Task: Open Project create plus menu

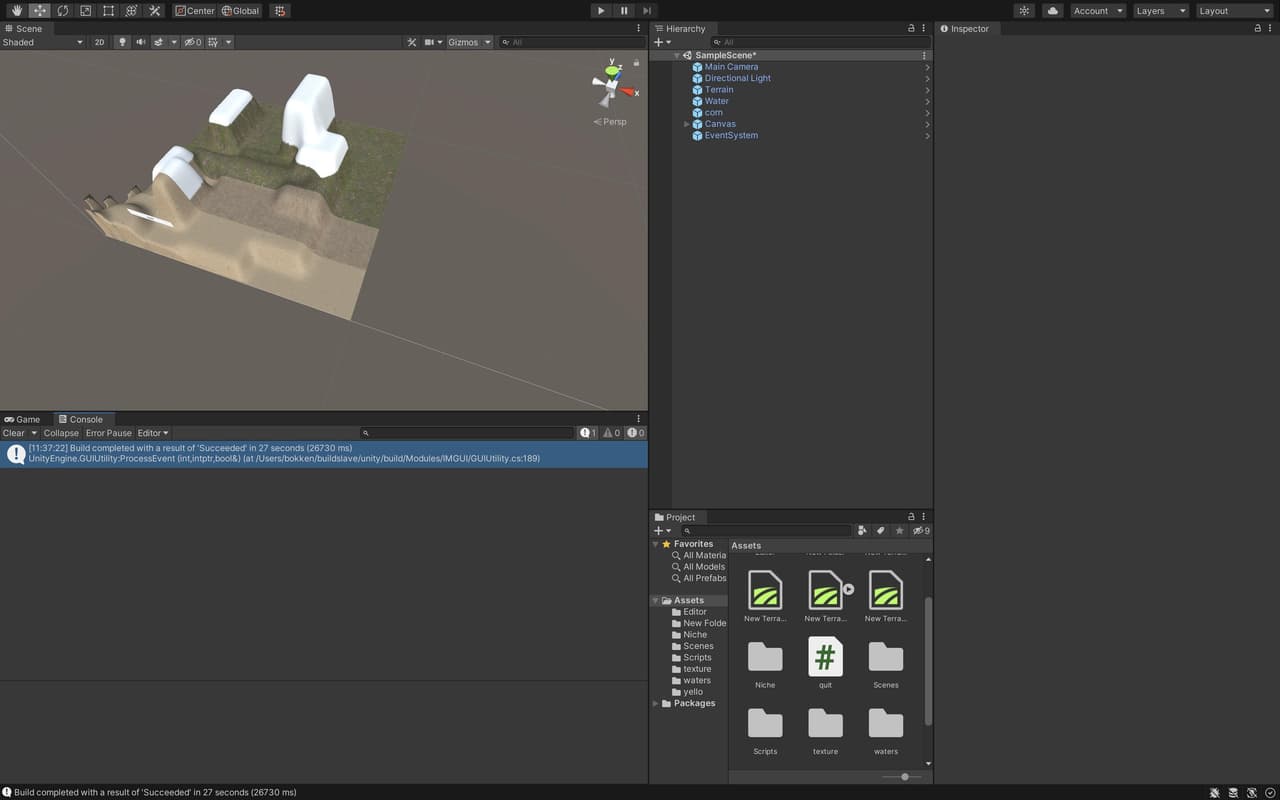Action: [x=662, y=531]
